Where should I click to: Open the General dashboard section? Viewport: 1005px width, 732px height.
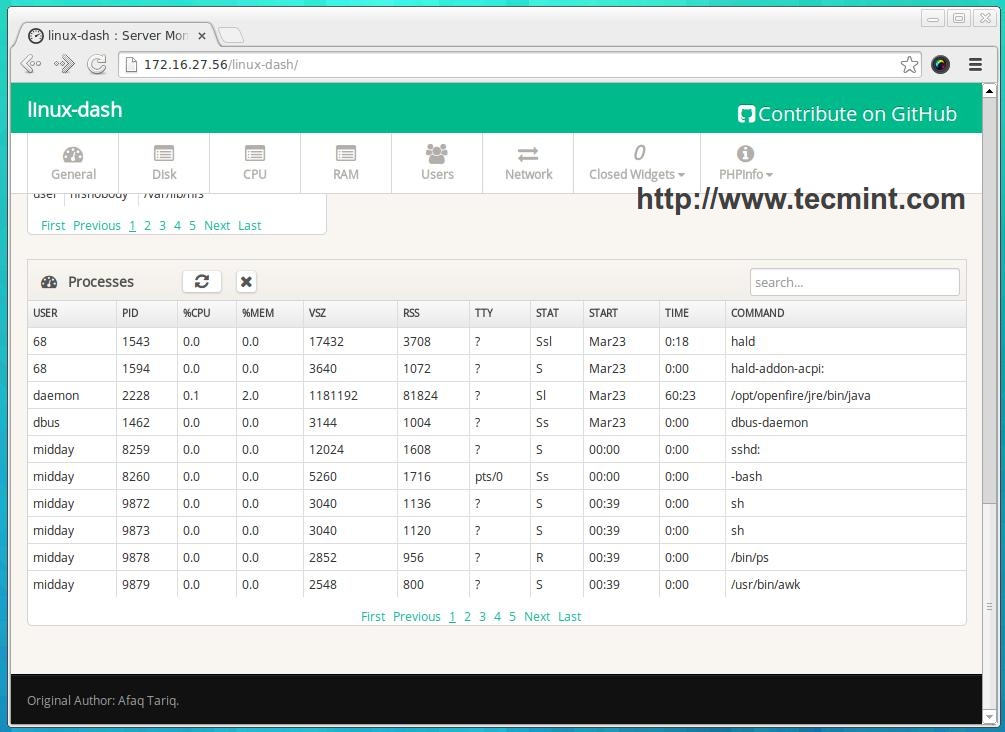pos(73,163)
